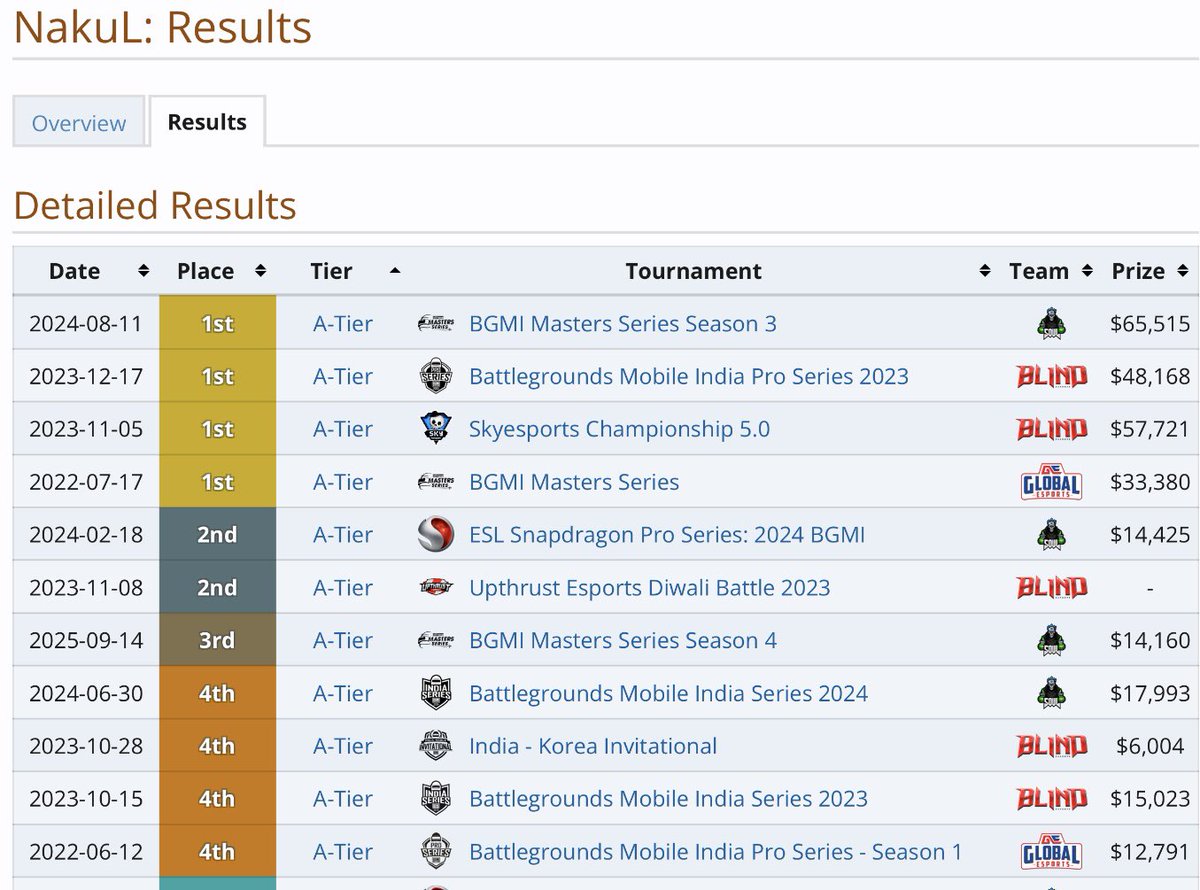
Task: Open the Blind team logo in the Upthrust row
Action: 1051,588
